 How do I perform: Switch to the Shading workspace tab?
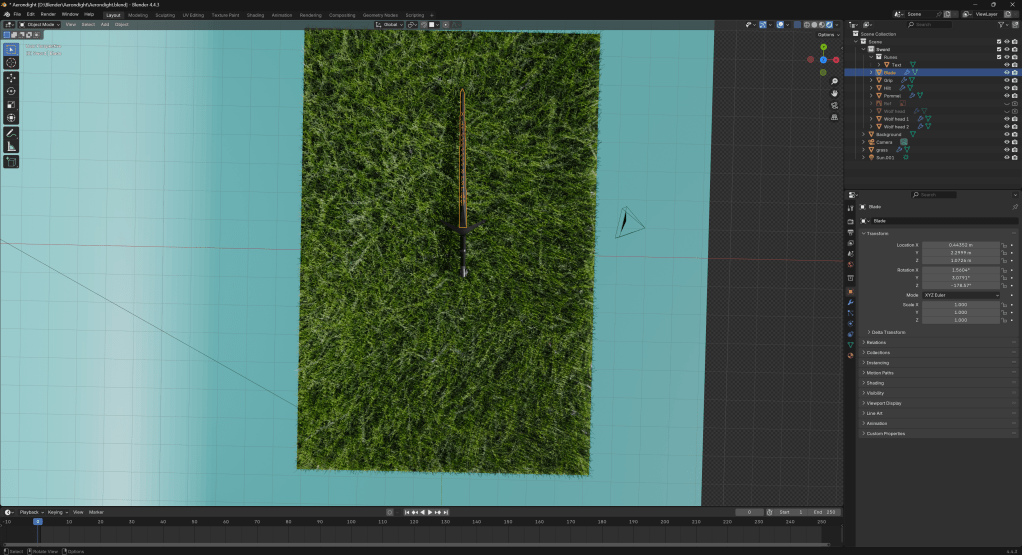pos(255,15)
